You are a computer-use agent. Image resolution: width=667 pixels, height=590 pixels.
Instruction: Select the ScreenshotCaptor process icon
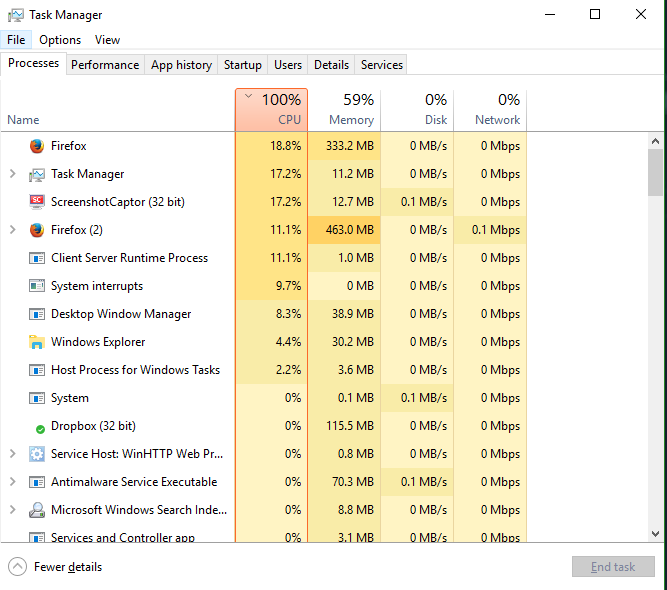click(37, 202)
